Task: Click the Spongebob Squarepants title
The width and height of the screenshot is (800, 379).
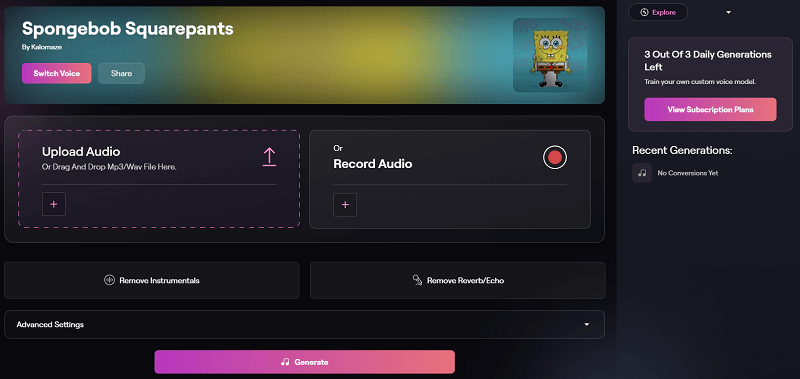Action: pyautogui.click(x=128, y=29)
